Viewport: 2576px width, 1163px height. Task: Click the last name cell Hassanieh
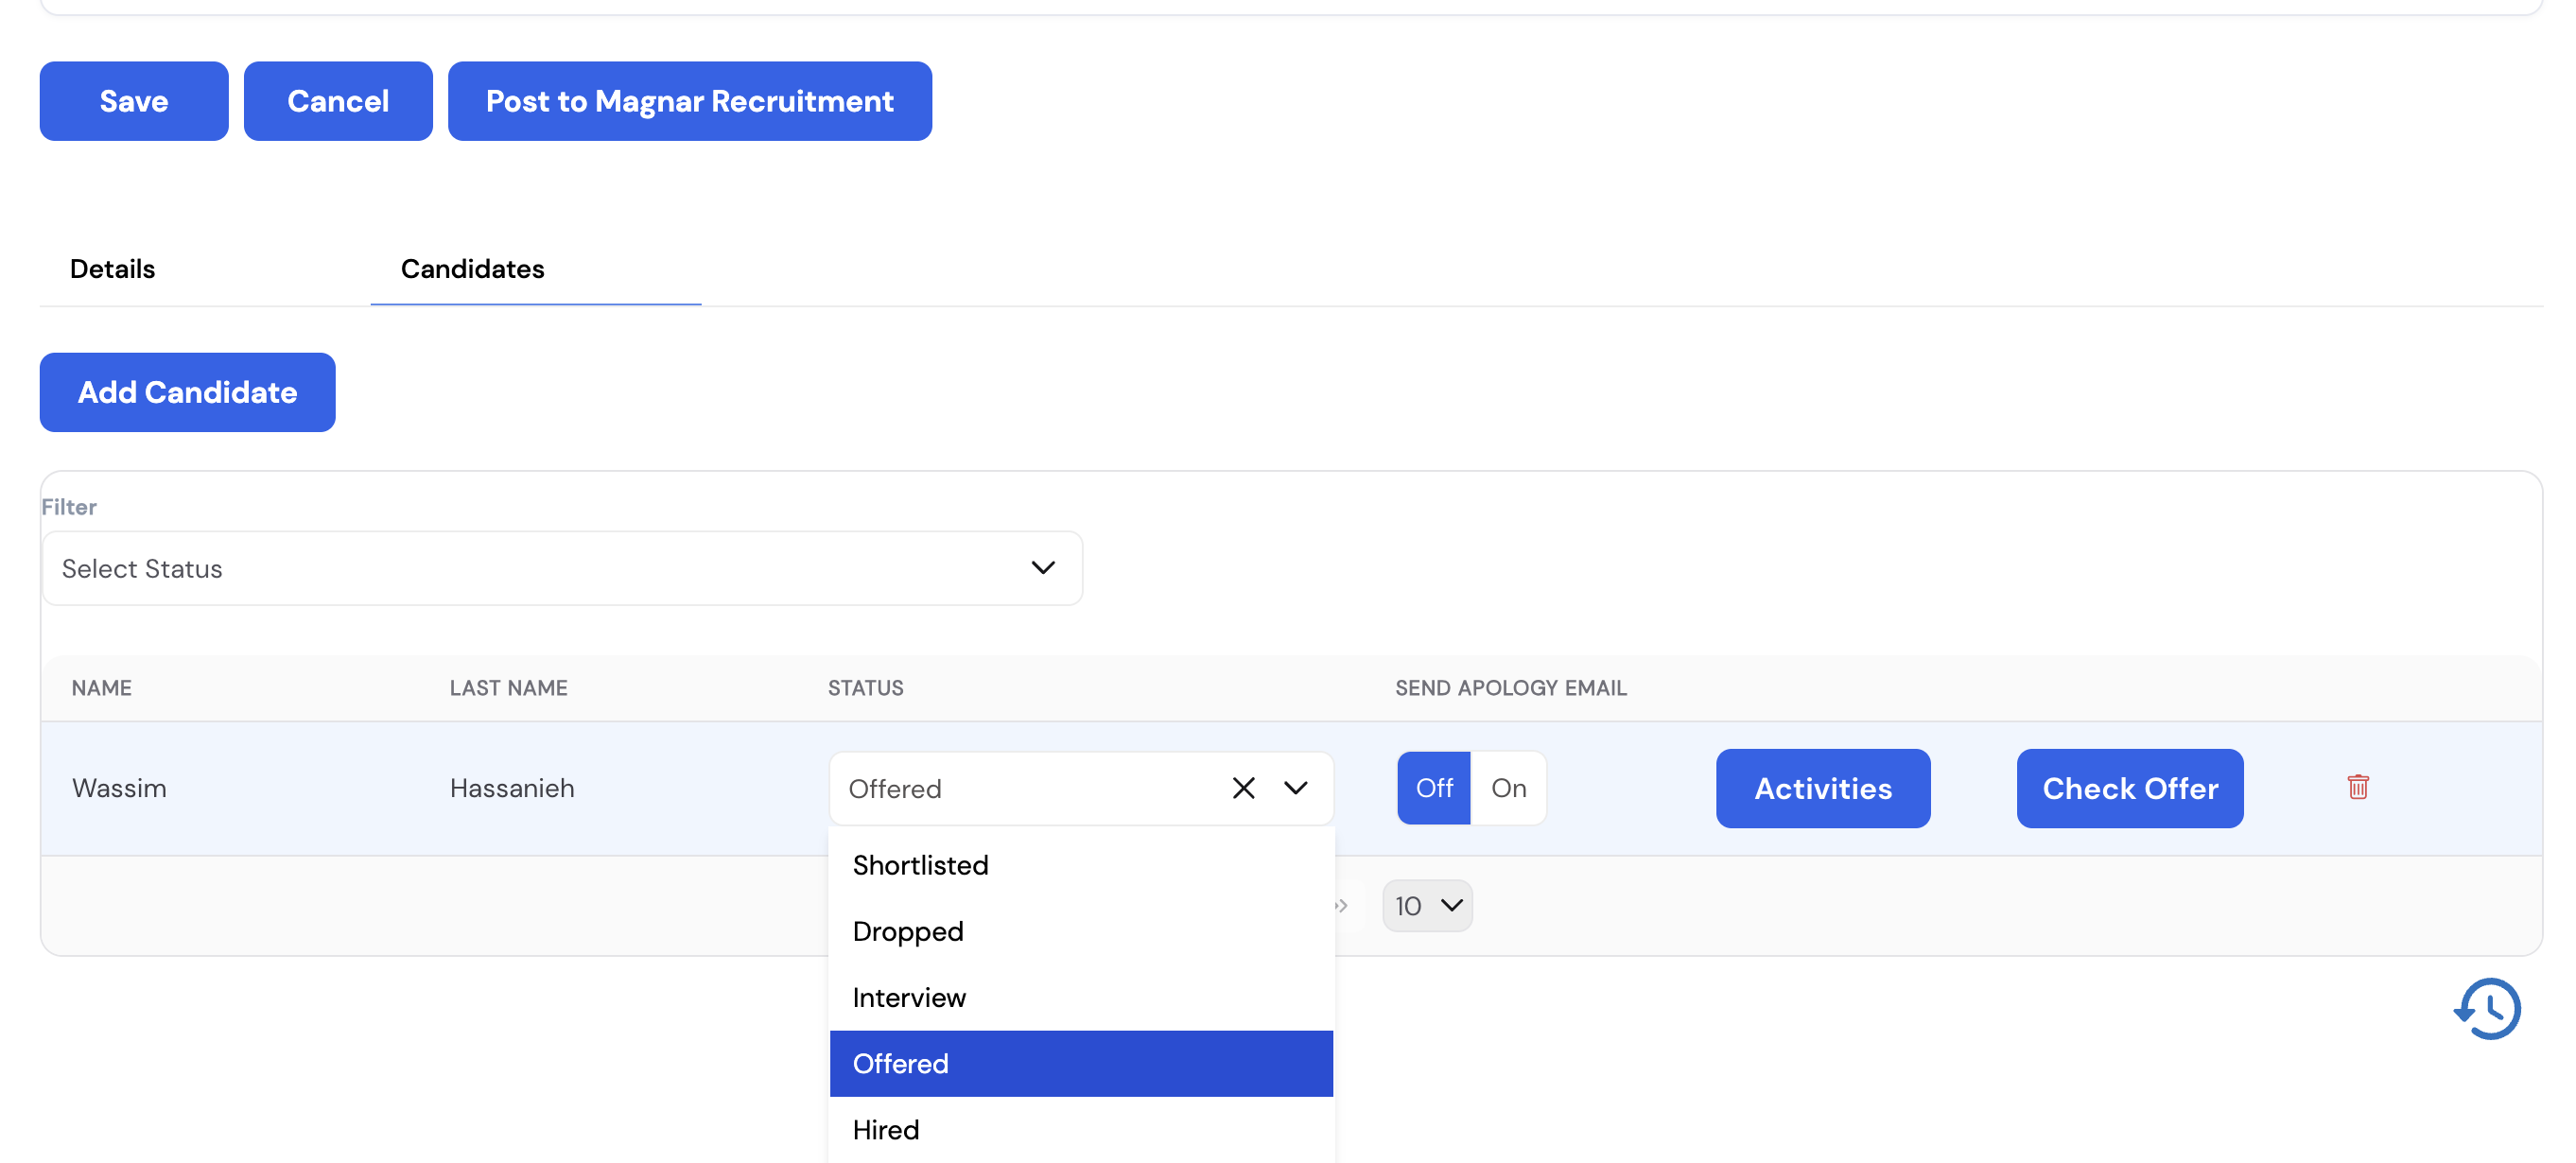point(512,788)
